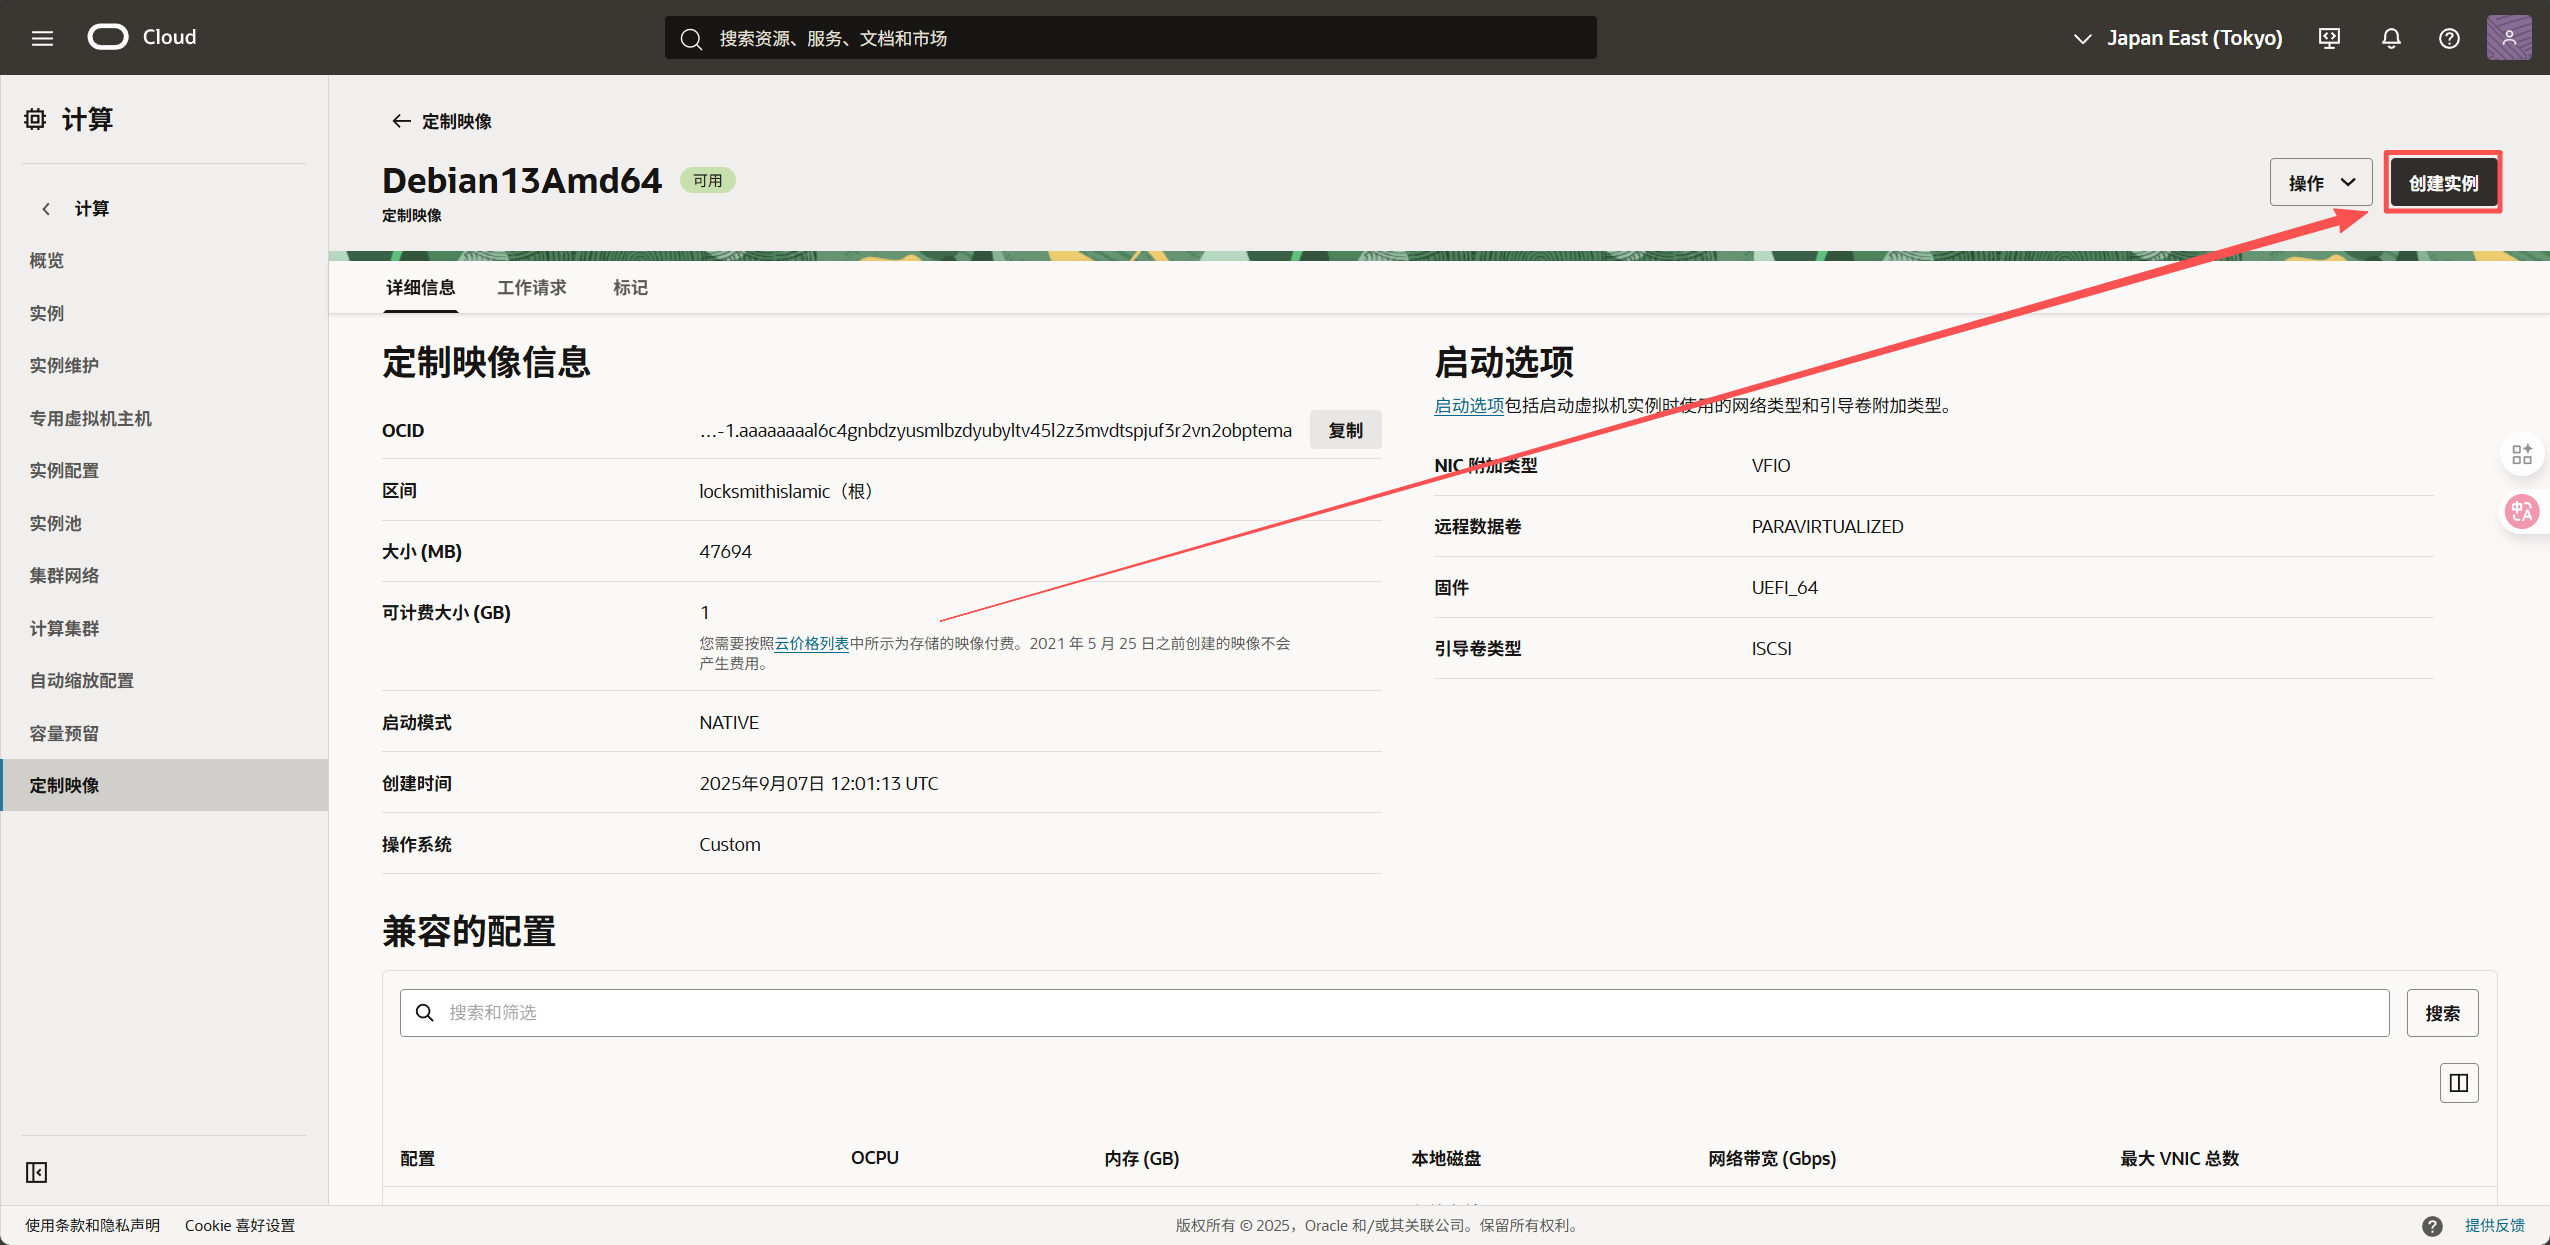Click the 创建实例 button

pyautogui.click(x=2442, y=183)
